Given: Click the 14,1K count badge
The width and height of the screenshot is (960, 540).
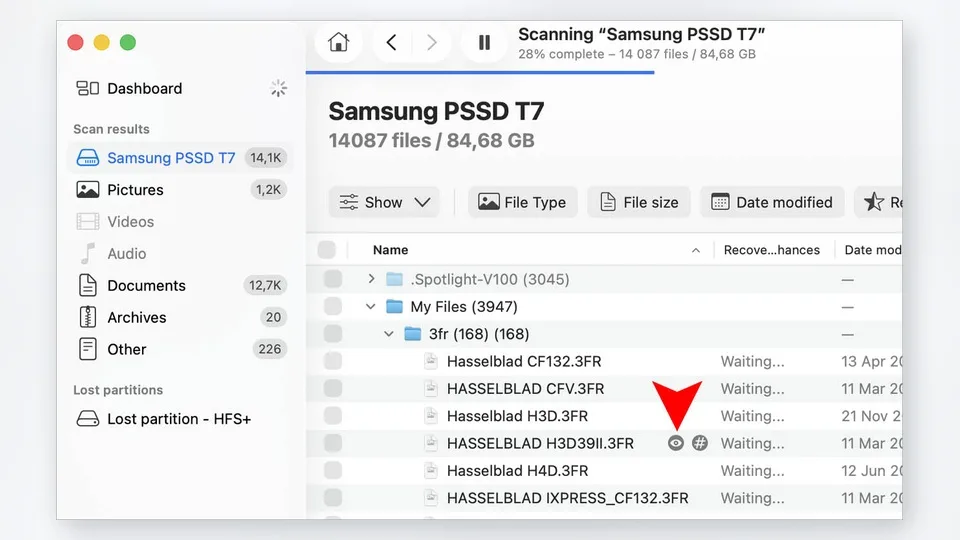Looking at the screenshot, I should [x=266, y=158].
